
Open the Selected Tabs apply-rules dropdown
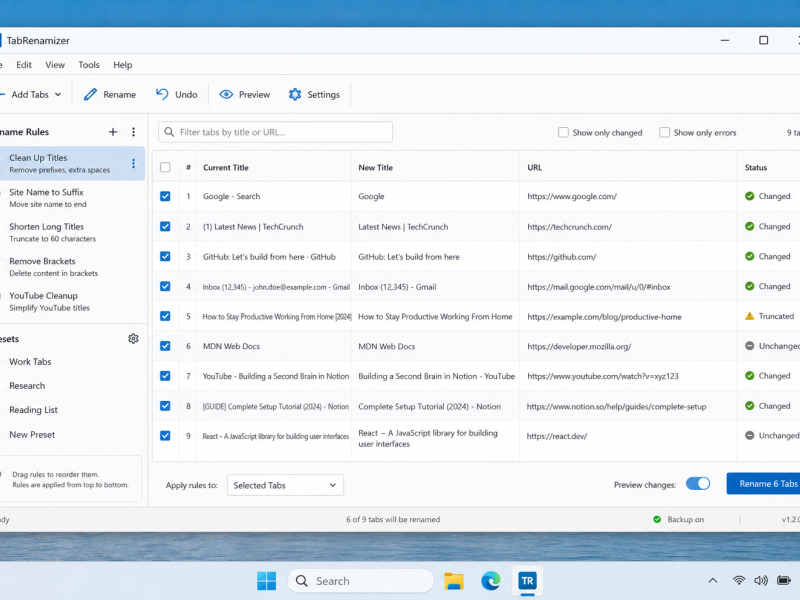[285, 485]
